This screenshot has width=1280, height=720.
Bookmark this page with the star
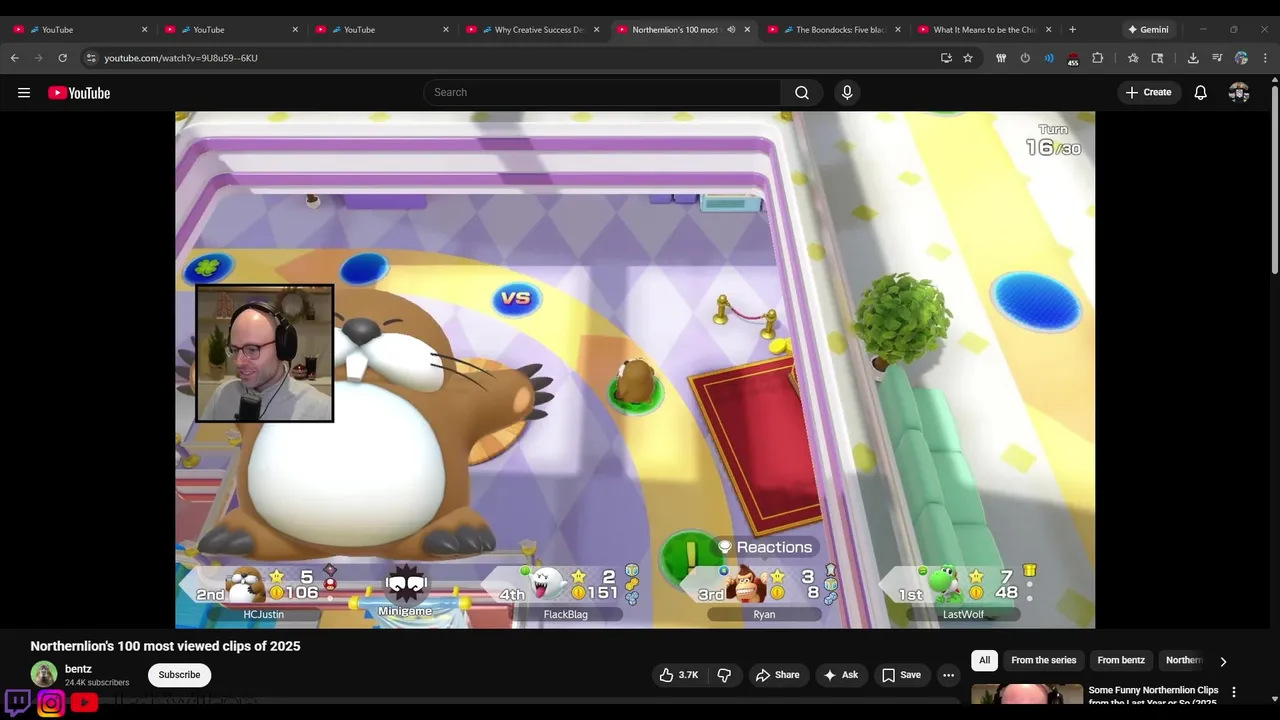click(968, 58)
